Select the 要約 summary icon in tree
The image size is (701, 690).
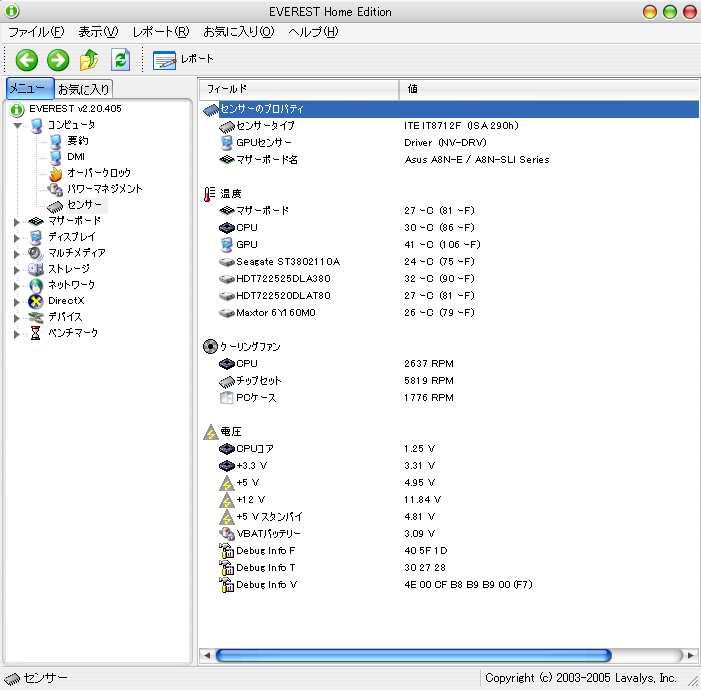[x=55, y=141]
